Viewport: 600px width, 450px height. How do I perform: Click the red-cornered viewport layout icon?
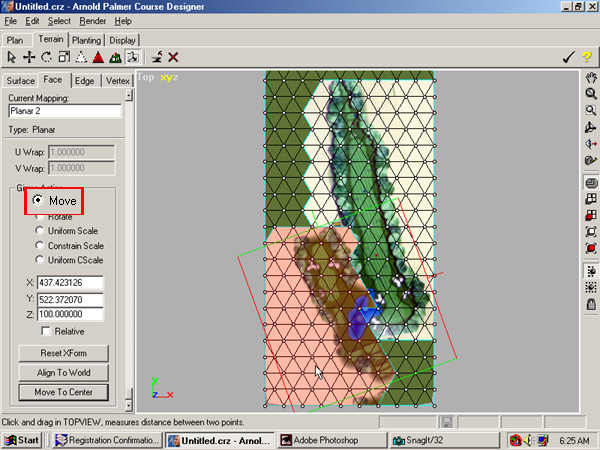point(591,215)
